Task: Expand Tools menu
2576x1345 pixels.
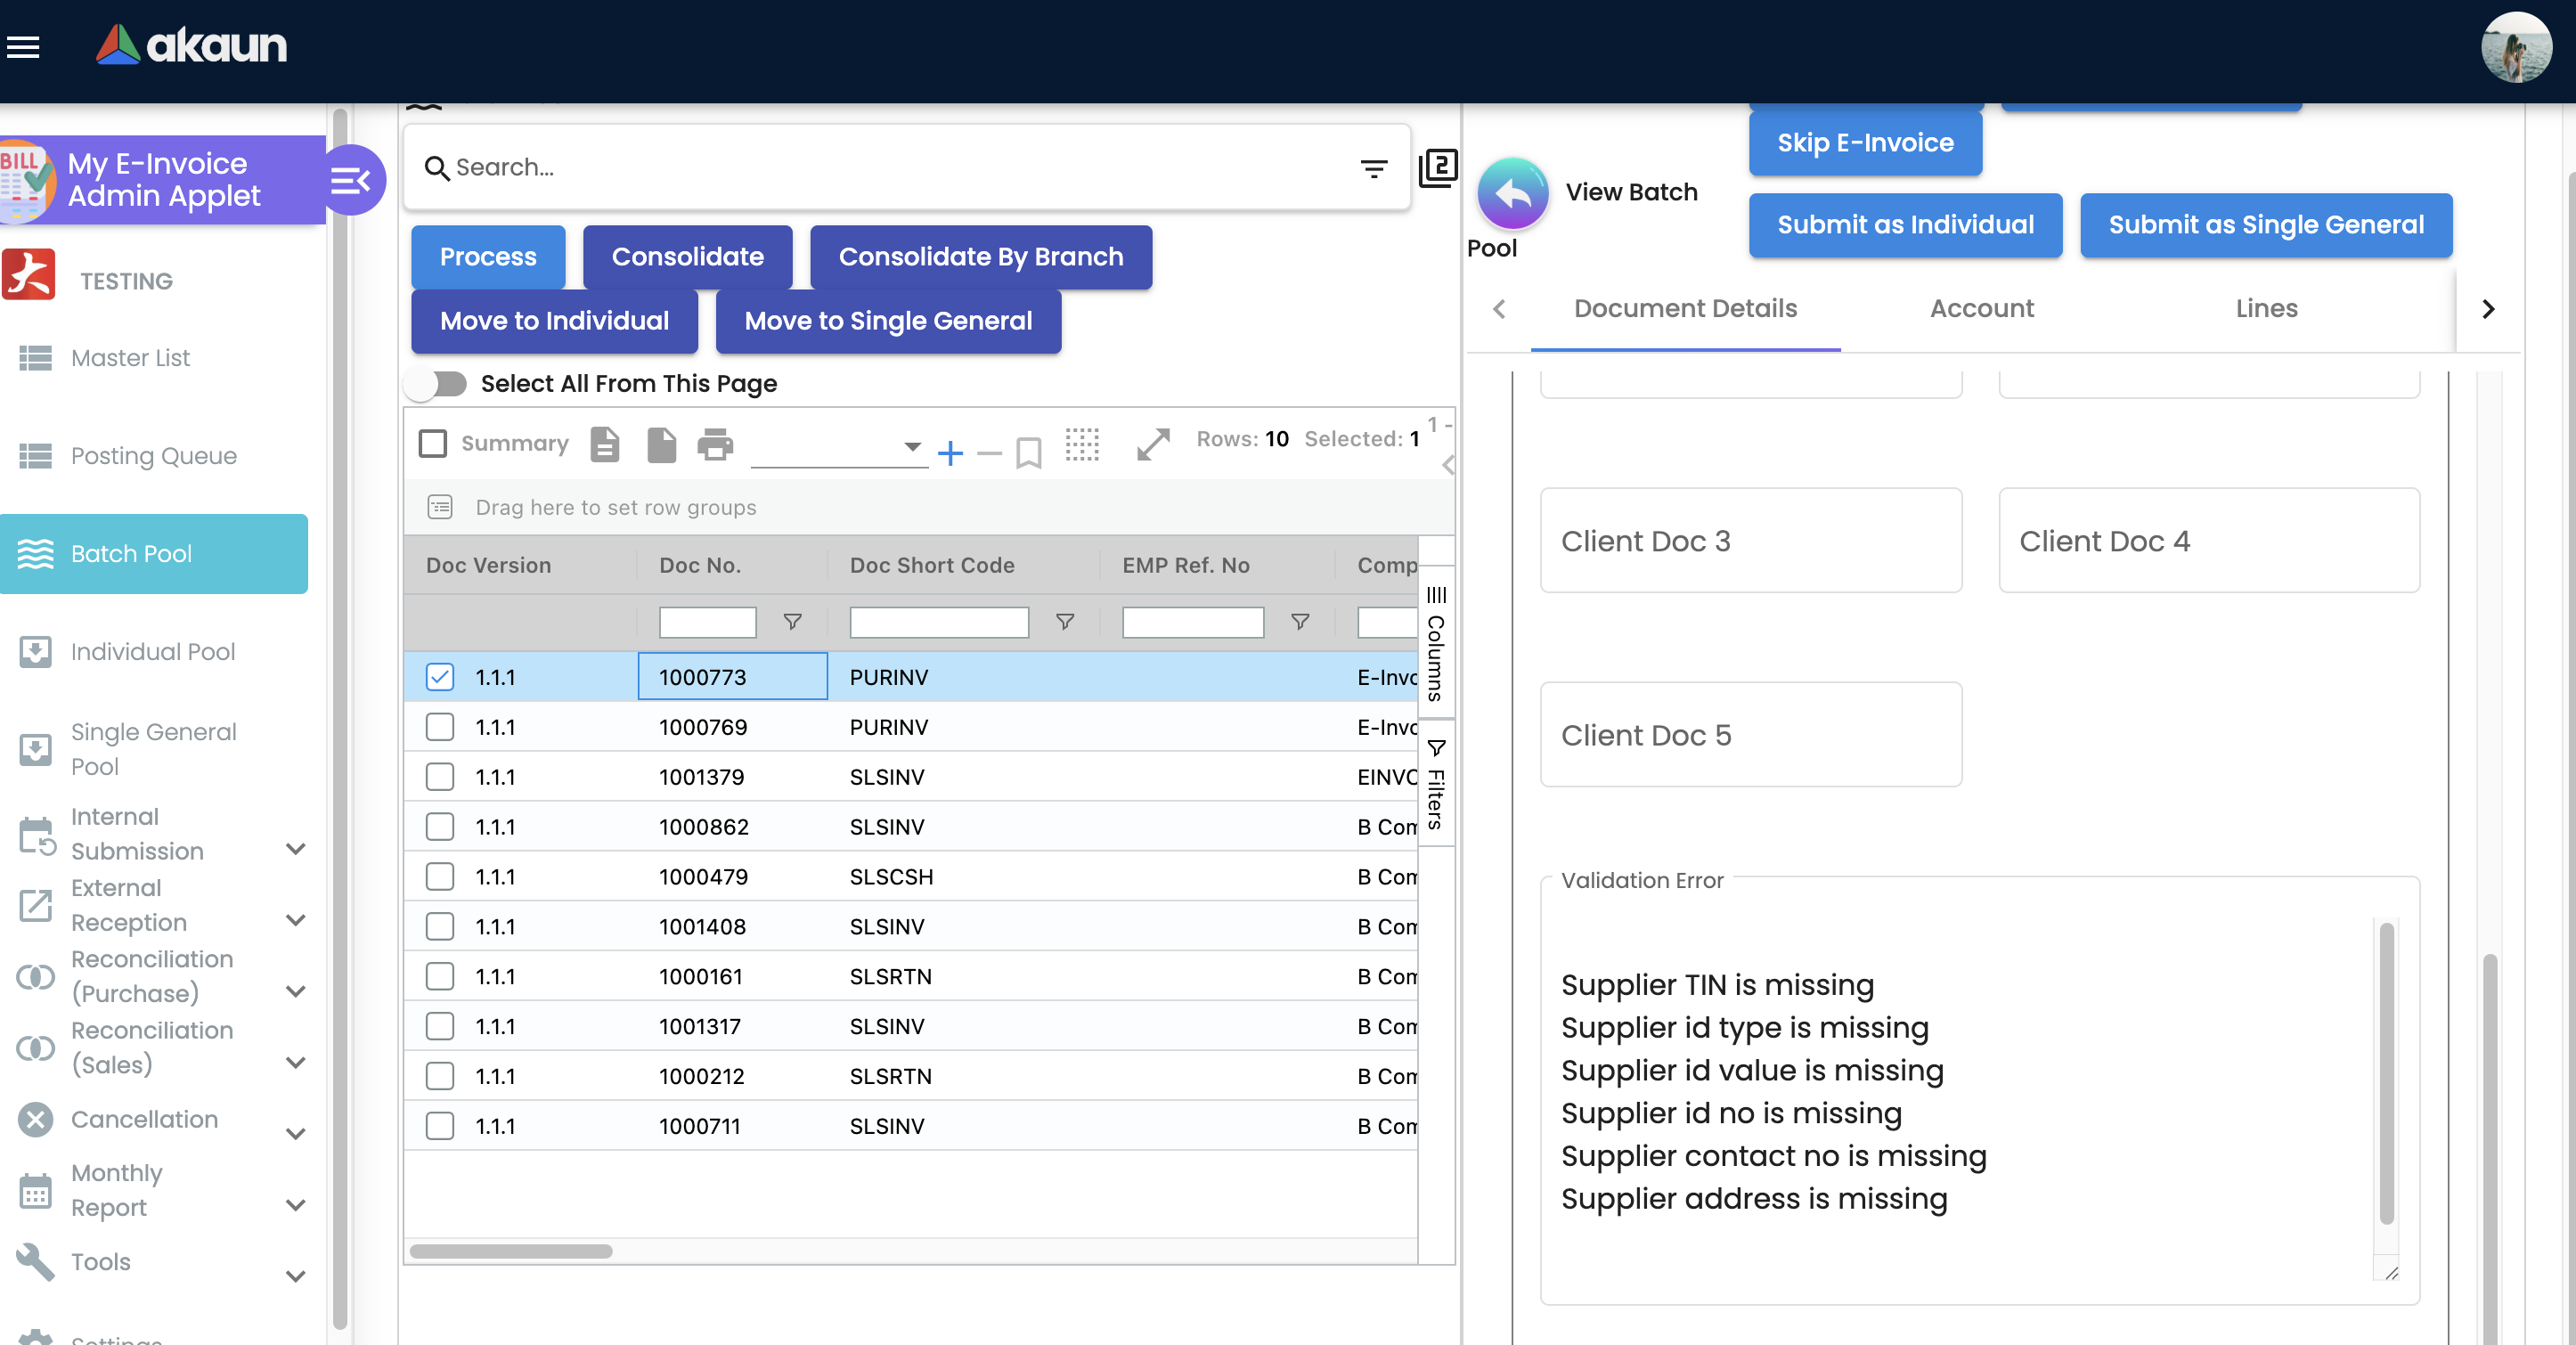Action: pos(295,1276)
